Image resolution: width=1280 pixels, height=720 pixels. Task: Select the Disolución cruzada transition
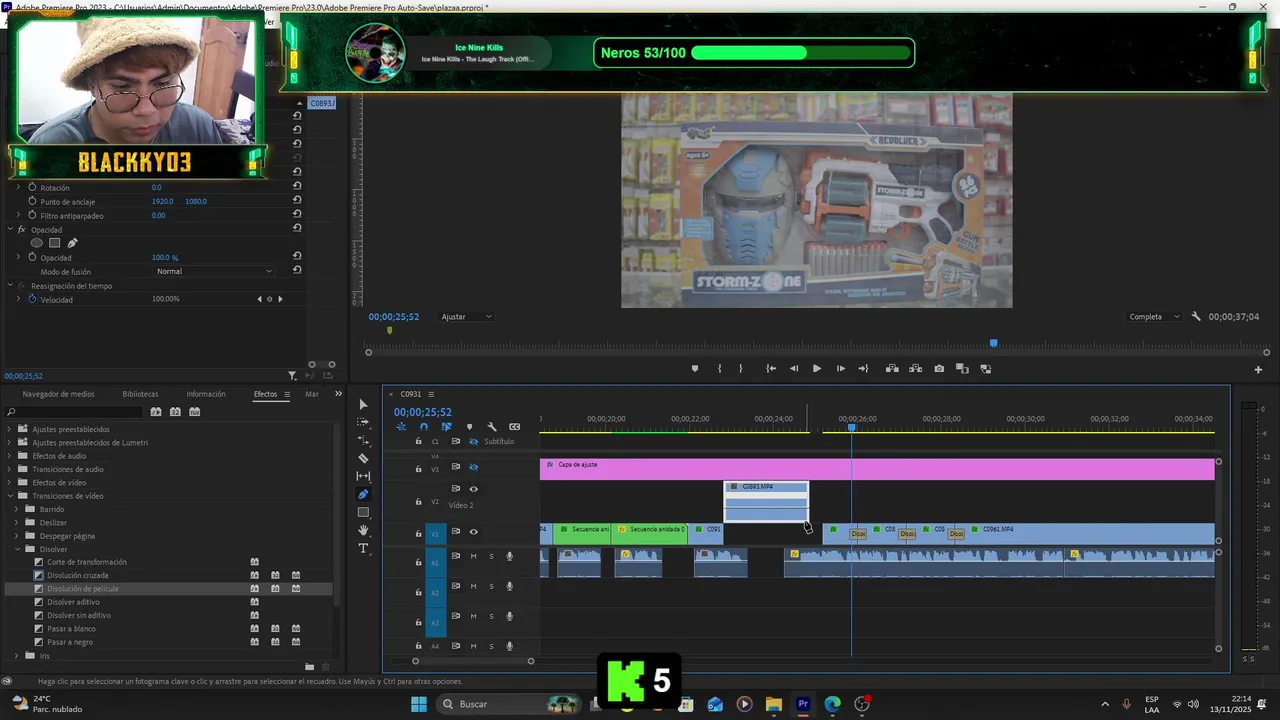[x=77, y=576]
